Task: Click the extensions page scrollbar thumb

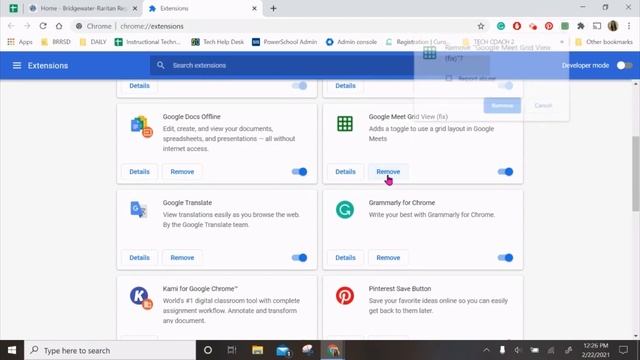Action: tap(636, 174)
